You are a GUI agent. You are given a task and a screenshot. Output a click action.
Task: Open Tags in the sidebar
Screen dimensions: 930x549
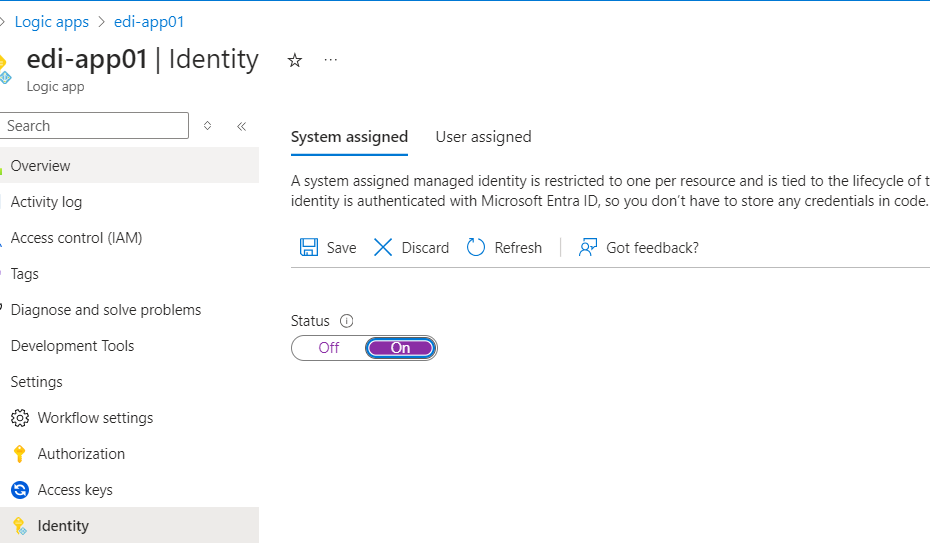[129, 274]
